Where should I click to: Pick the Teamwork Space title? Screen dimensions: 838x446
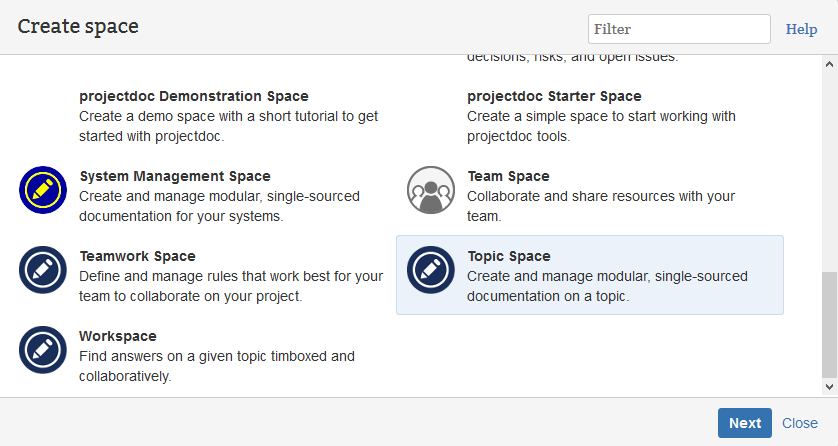[137, 257]
